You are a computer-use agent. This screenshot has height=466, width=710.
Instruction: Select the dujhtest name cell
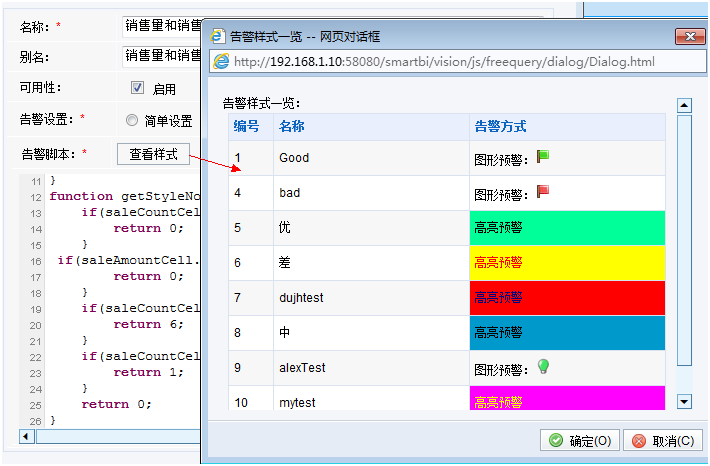(371, 298)
